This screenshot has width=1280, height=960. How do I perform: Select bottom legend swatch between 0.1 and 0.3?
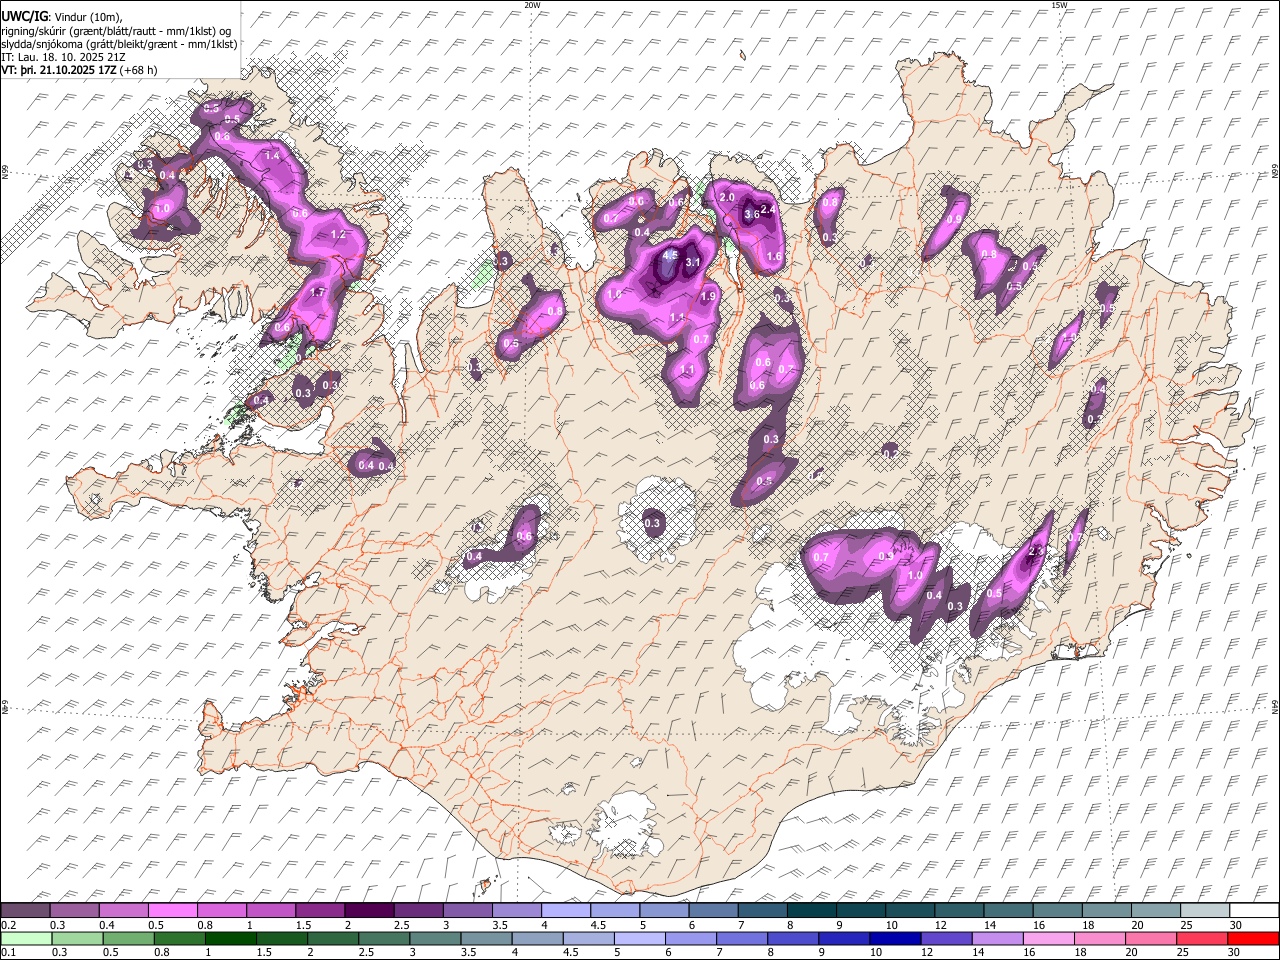pos(26,938)
